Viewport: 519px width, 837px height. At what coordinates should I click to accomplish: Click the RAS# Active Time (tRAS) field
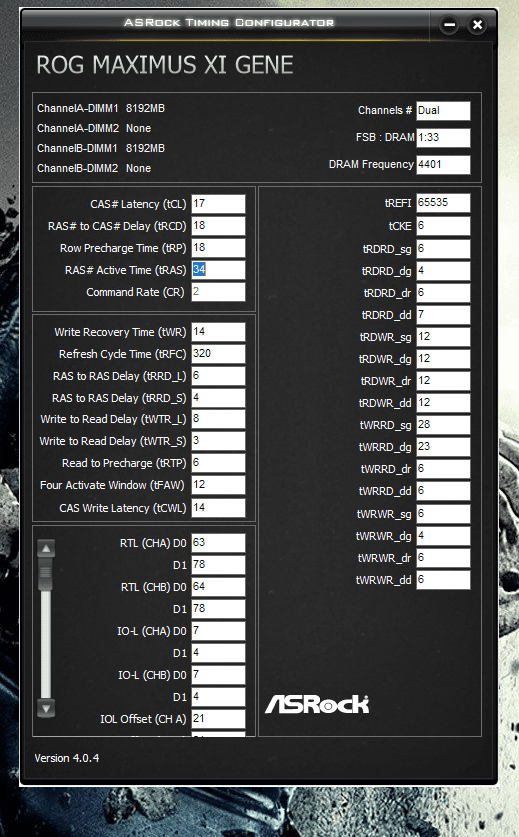coord(218,270)
